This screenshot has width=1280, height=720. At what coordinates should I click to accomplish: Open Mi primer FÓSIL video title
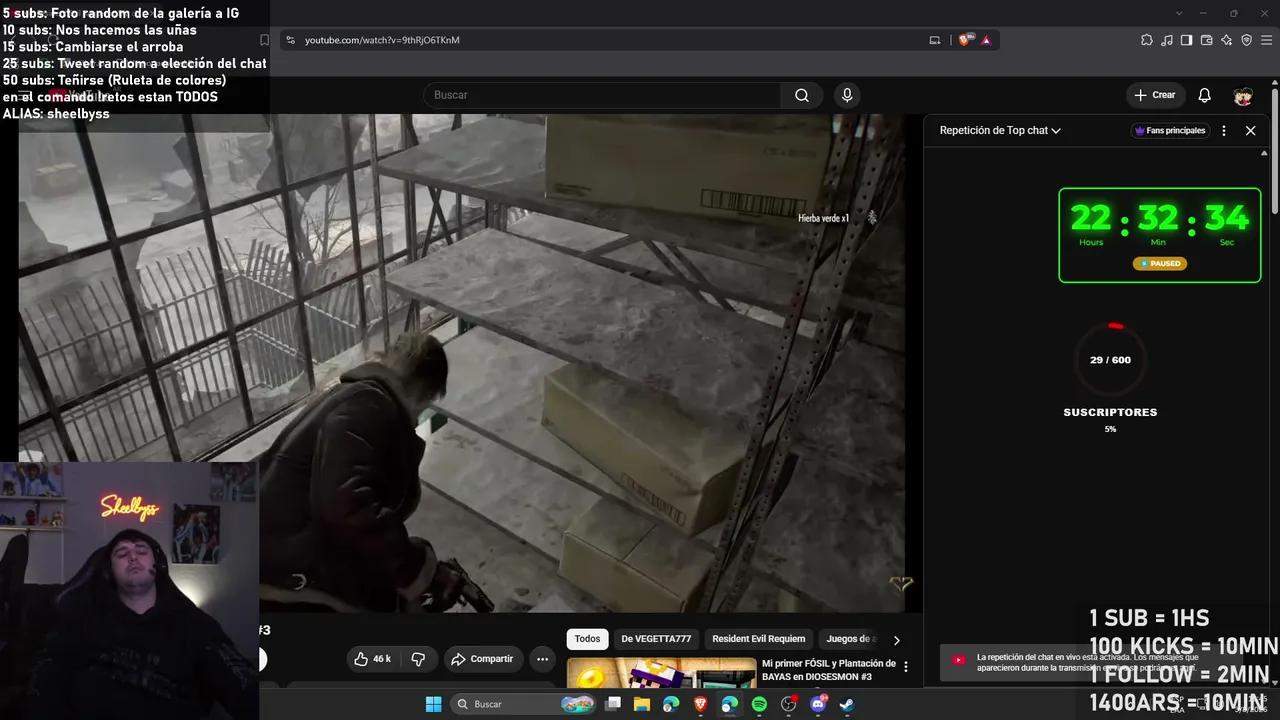pyautogui.click(x=828, y=670)
